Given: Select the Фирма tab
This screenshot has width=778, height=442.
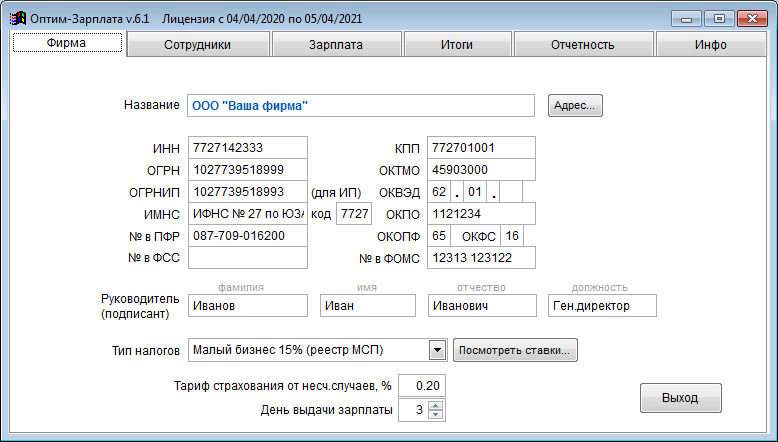Looking at the screenshot, I should point(67,43).
